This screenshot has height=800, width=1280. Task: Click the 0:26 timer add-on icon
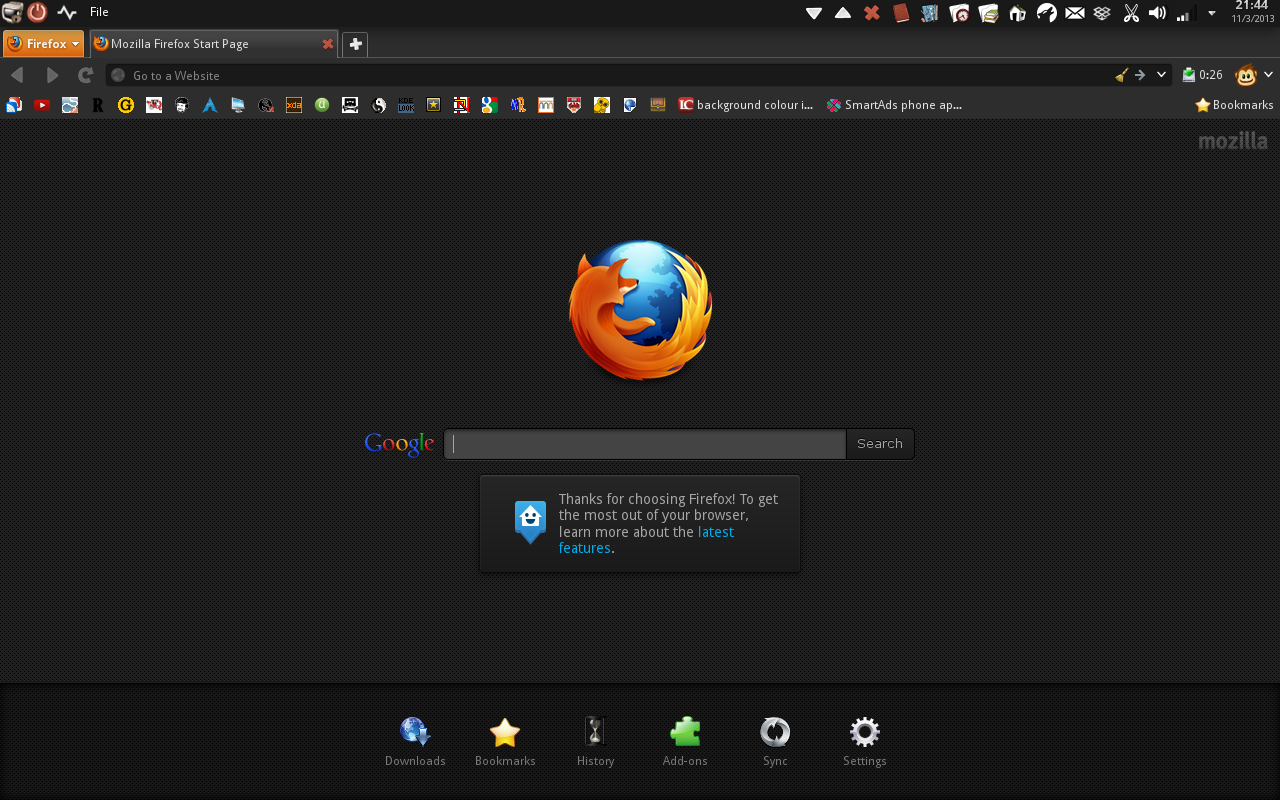point(1202,75)
